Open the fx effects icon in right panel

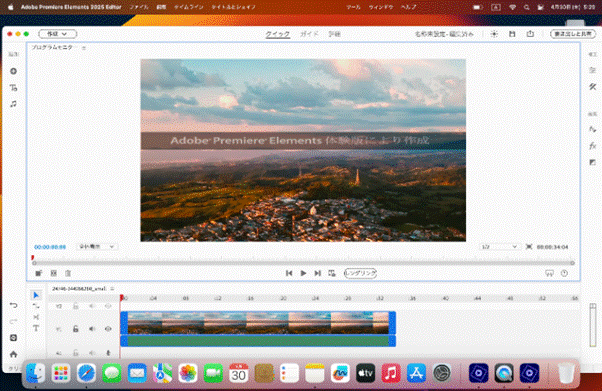tap(593, 146)
